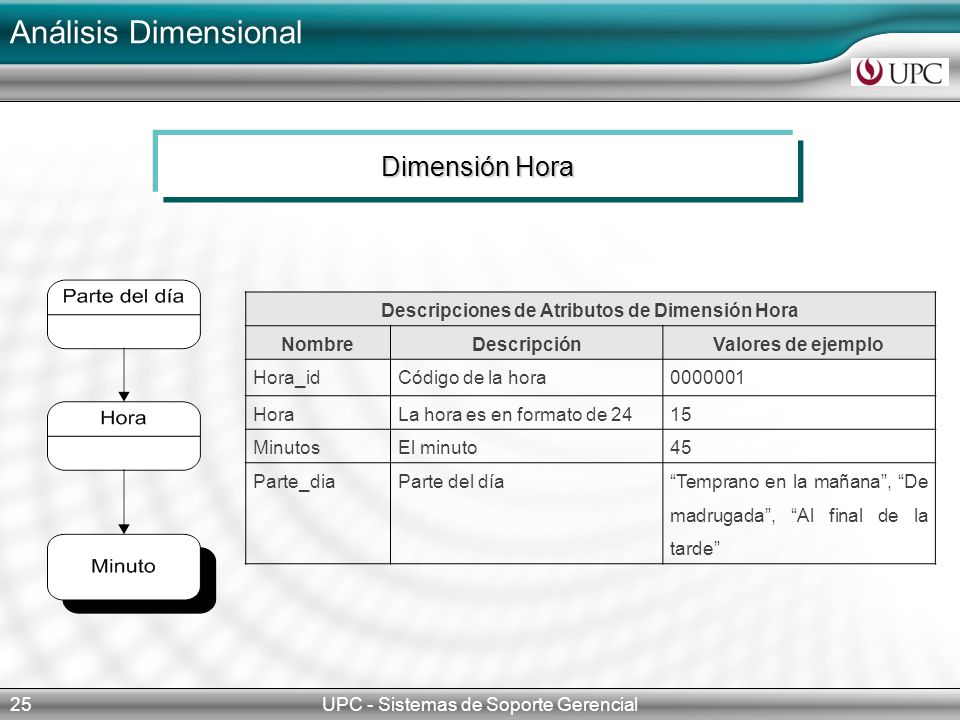Image resolution: width=960 pixels, height=720 pixels.
Task: Select the 'Análisis Dimensional' slide title
Action: pos(156,32)
